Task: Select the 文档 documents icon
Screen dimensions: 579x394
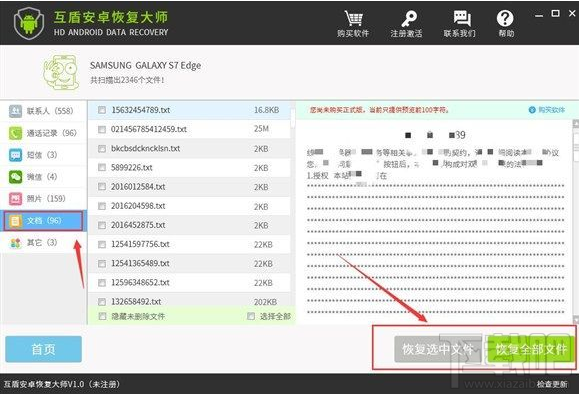Action: [x=16, y=221]
